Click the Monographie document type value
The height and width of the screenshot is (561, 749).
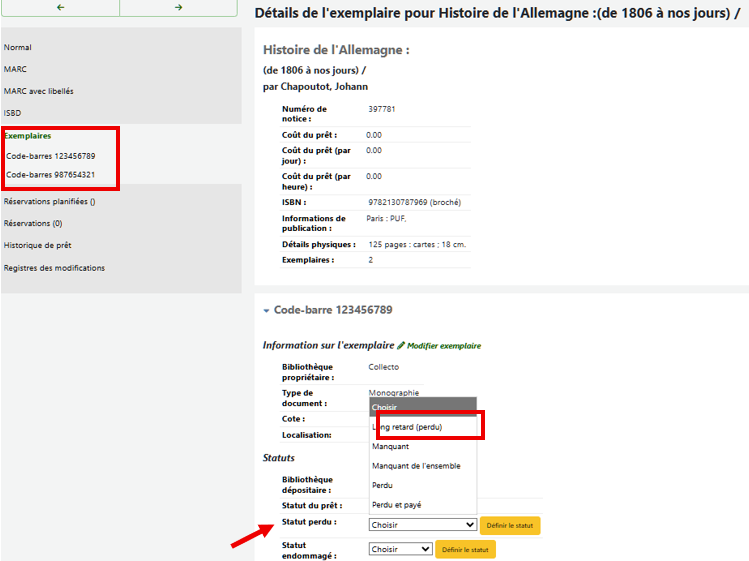pos(394,393)
